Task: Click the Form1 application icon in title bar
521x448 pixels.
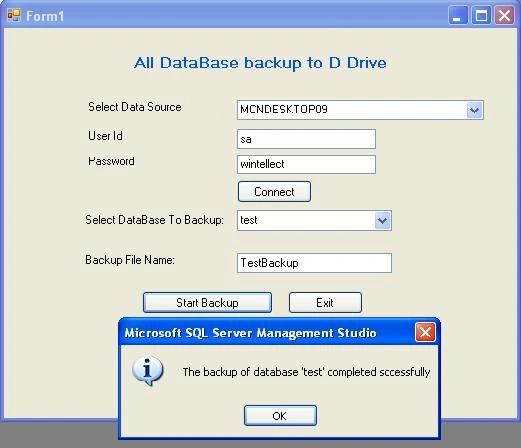Action: [14, 15]
